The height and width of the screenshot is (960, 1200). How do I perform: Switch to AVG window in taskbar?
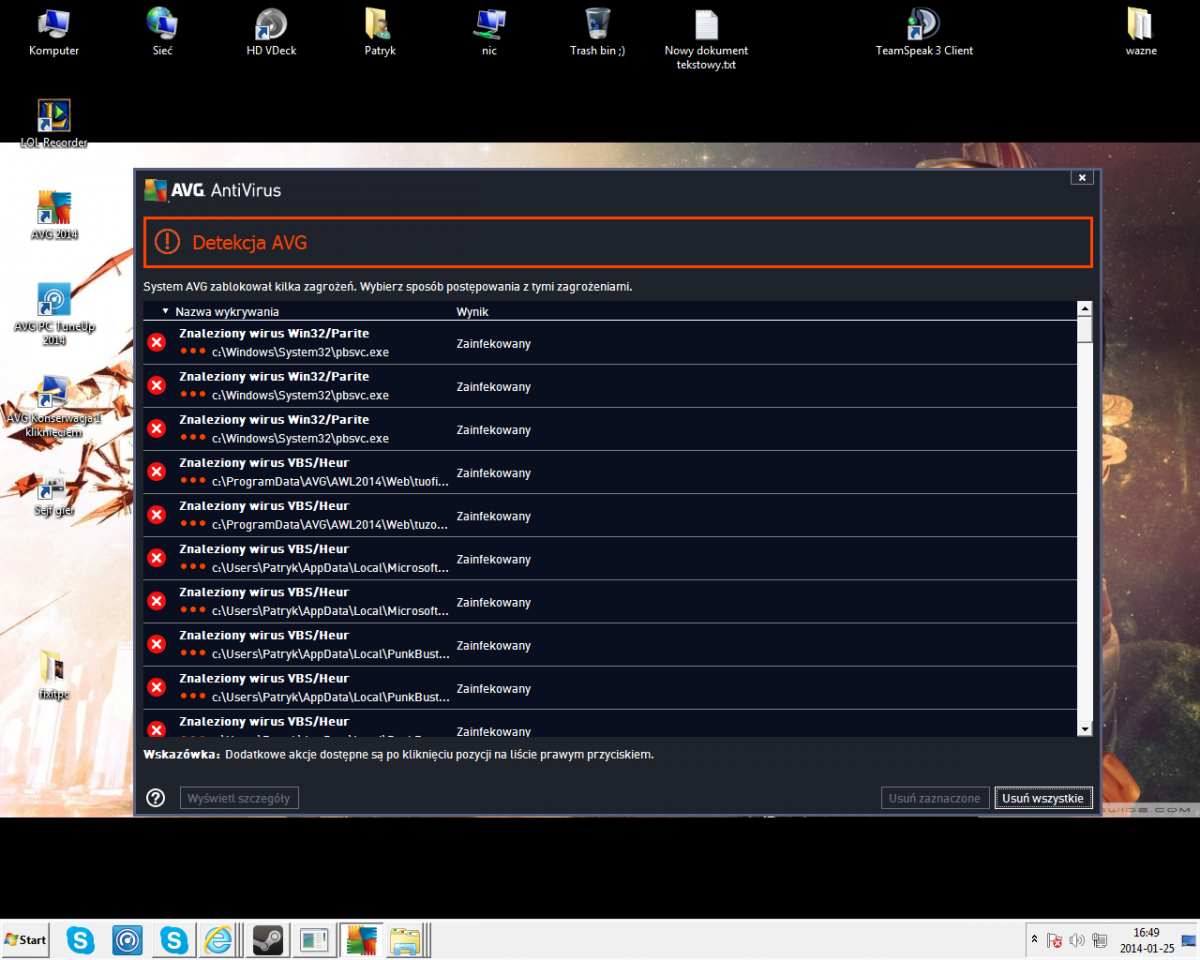[x=361, y=939]
